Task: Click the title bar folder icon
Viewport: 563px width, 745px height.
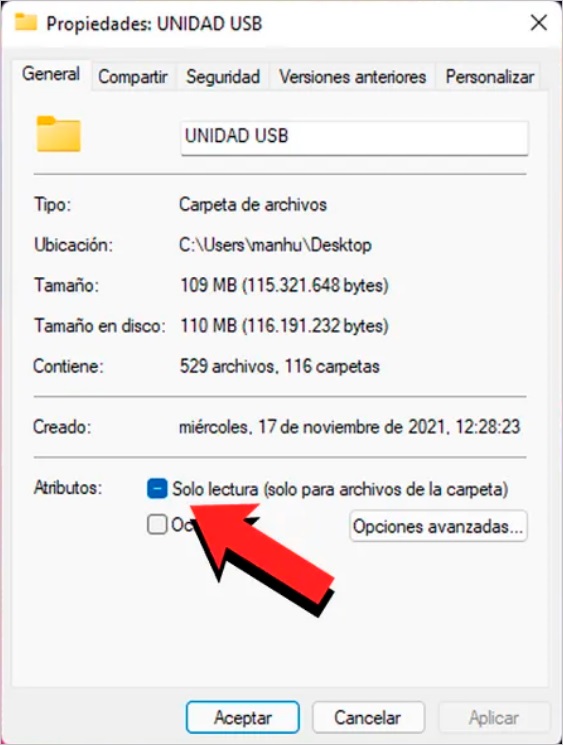Action: (x=26, y=22)
